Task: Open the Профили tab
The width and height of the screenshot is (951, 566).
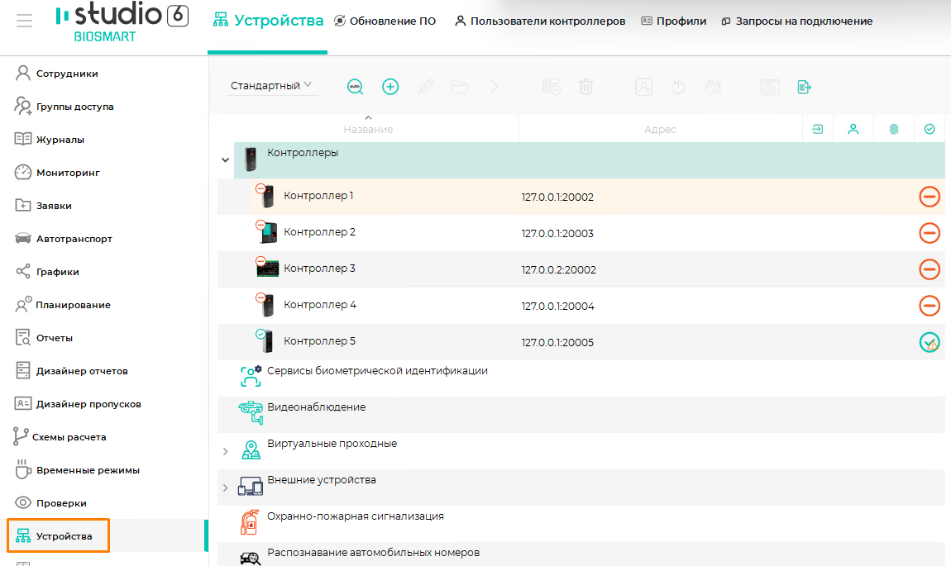Action: point(673,21)
